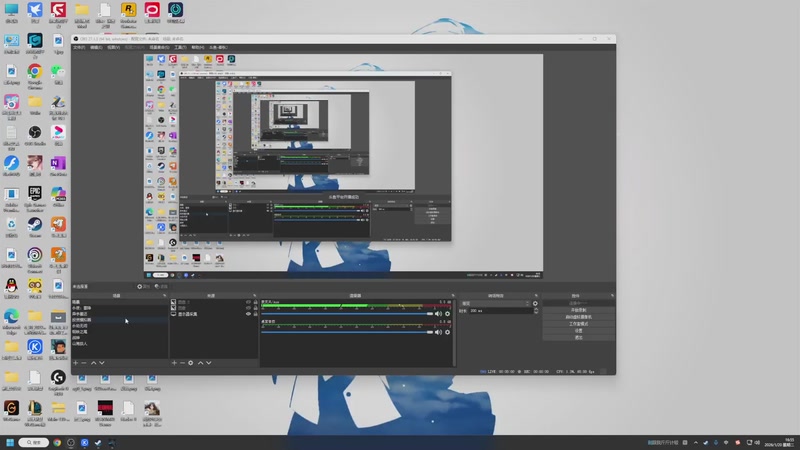Open the Help menu in OBS
This screenshot has width=800, height=450.
(x=197, y=47)
